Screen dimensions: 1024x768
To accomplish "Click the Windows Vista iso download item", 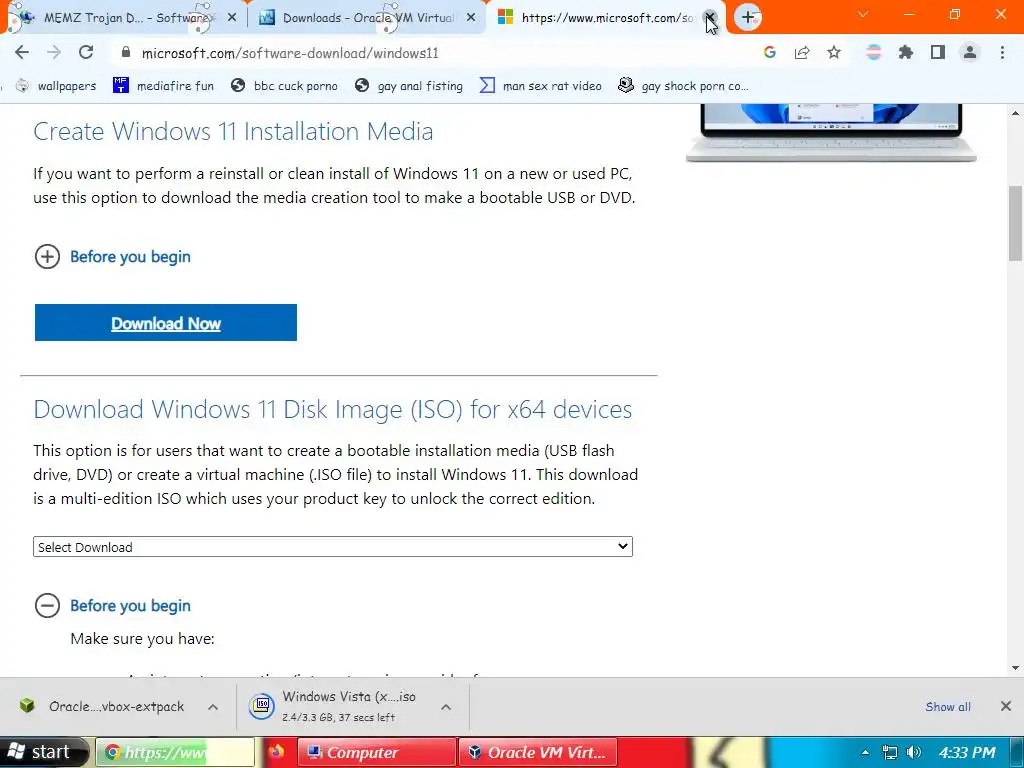I will (x=340, y=707).
